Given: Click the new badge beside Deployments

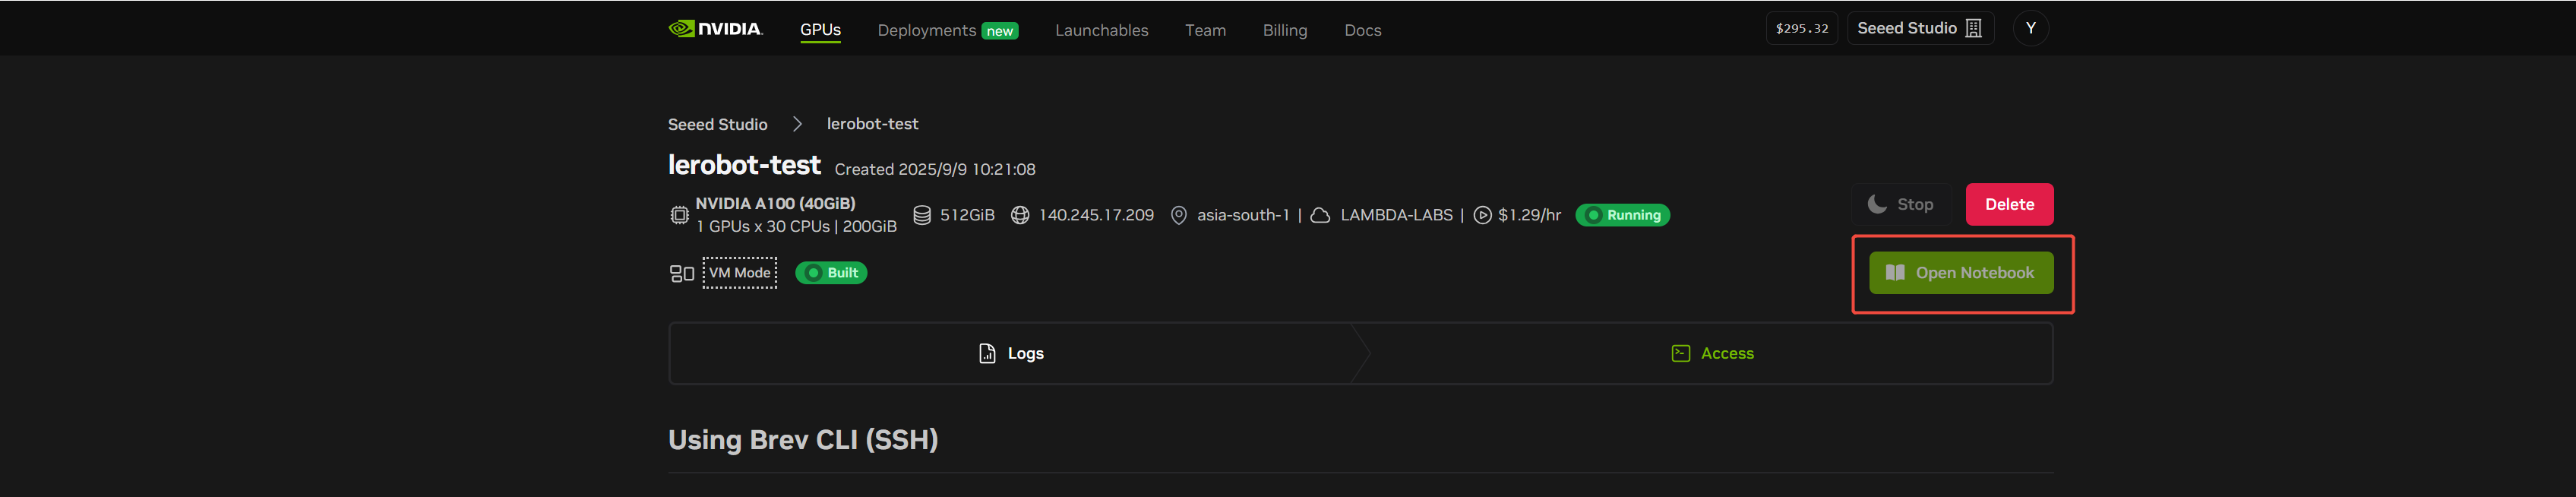Looking at the screenshot, I should tap(999, 31).
